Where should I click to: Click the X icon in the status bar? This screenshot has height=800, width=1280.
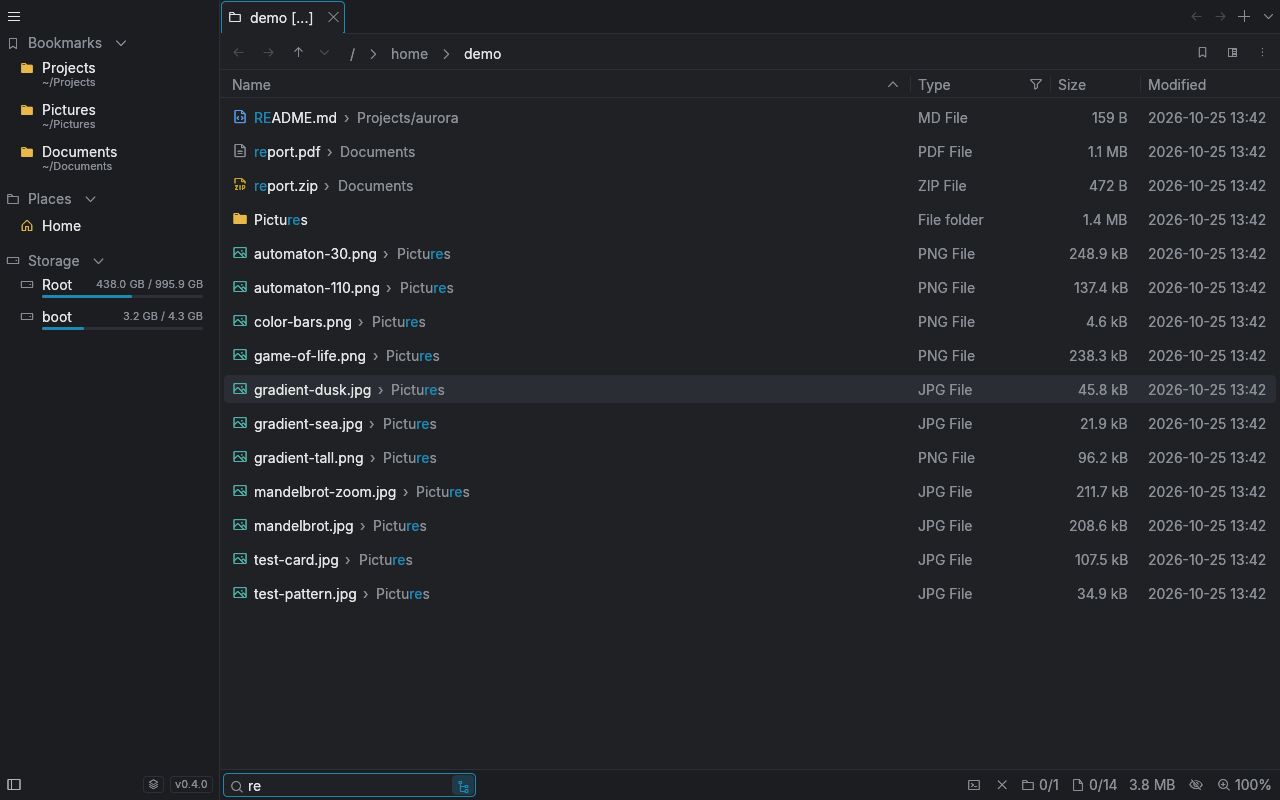pyautogui.click(x=1002, y=785)
